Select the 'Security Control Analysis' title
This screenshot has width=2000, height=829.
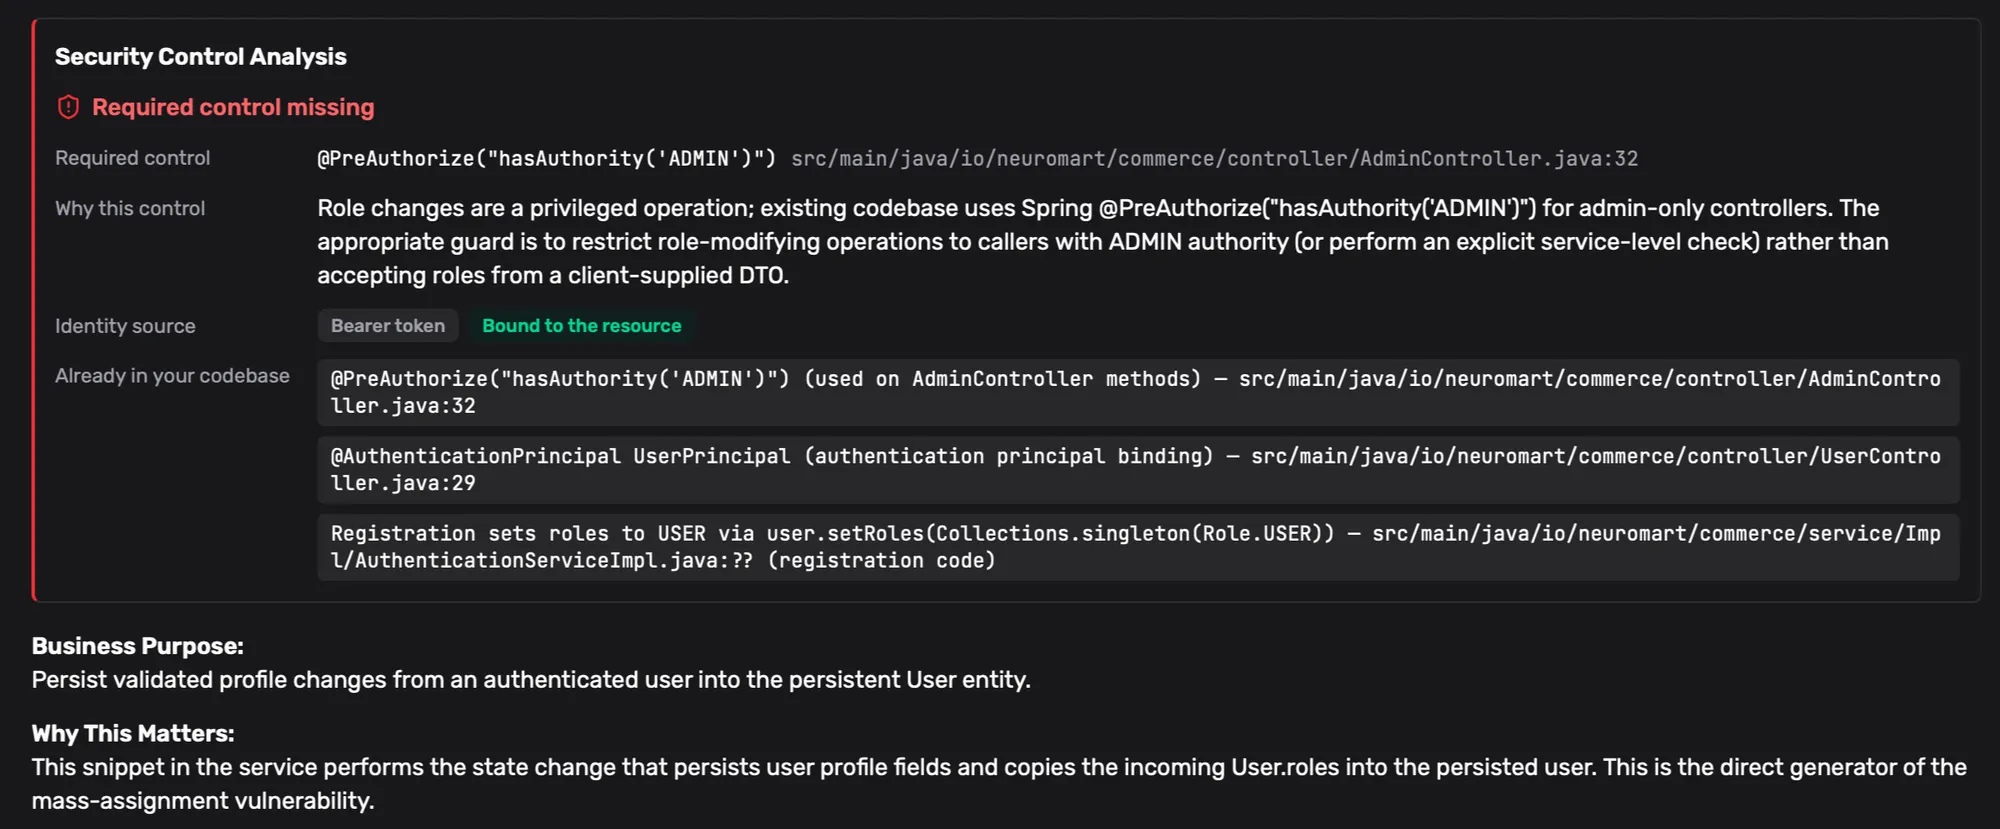pyautogui.click(x=201, y=57)
